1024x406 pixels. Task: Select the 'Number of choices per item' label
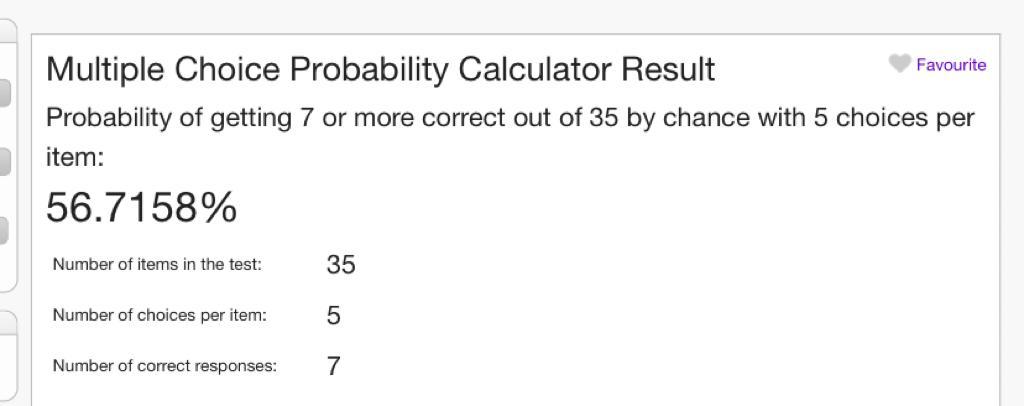tap(160, 315)
